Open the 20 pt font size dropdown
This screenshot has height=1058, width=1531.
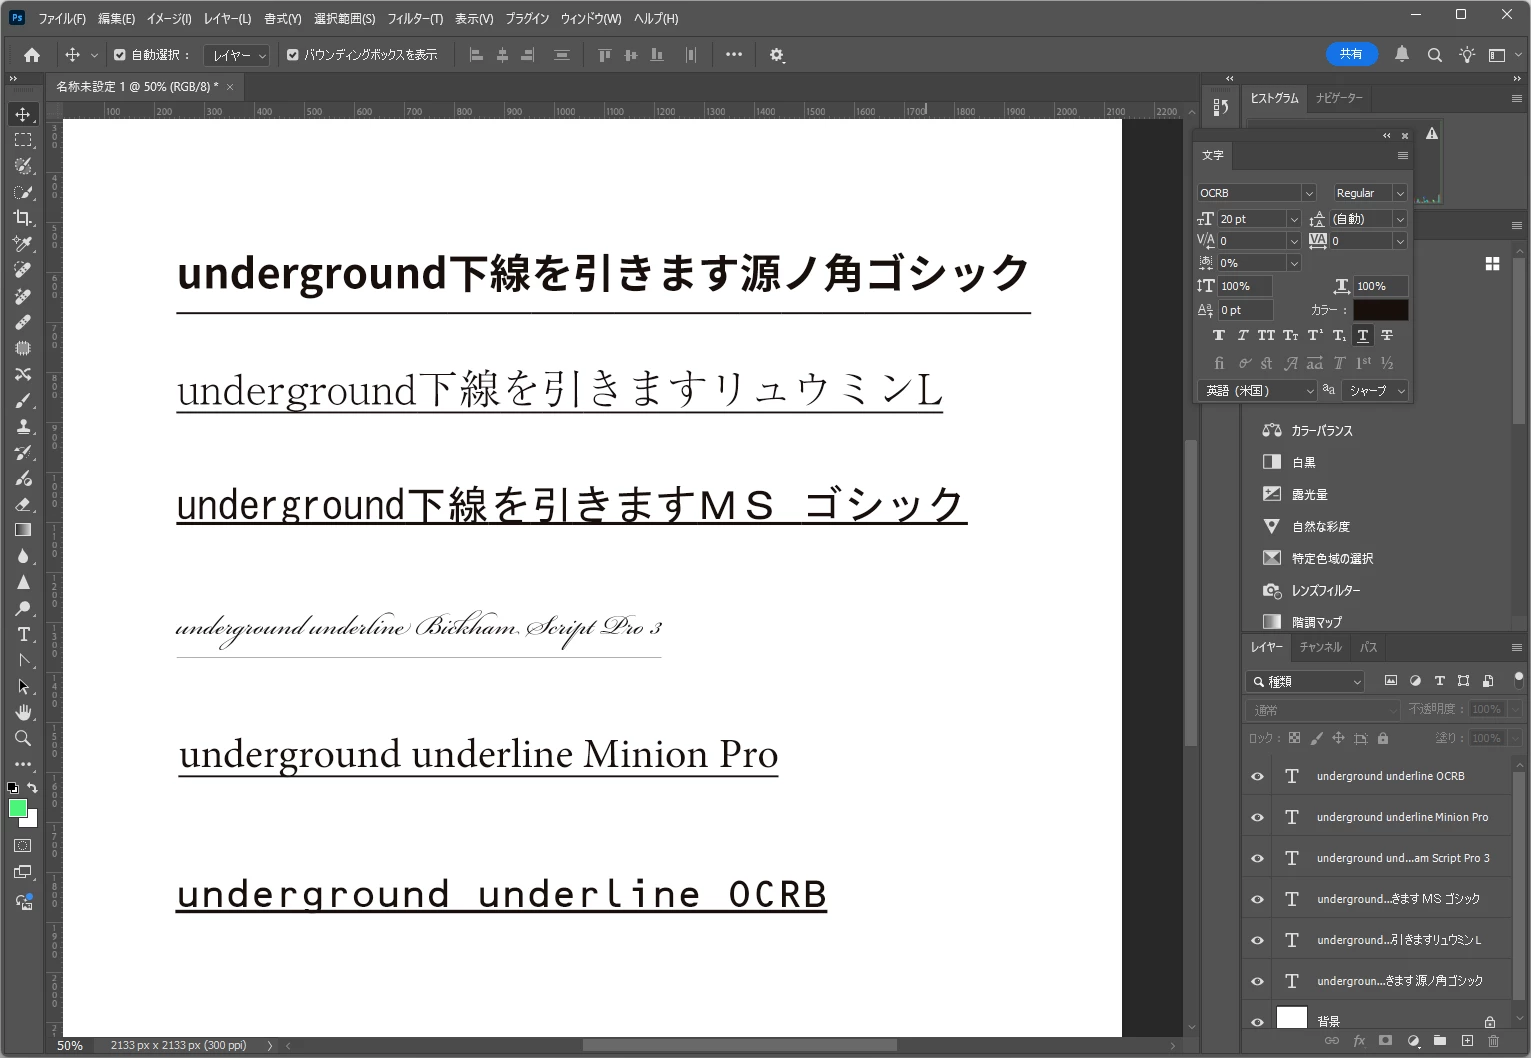(x=1293, y=219)
